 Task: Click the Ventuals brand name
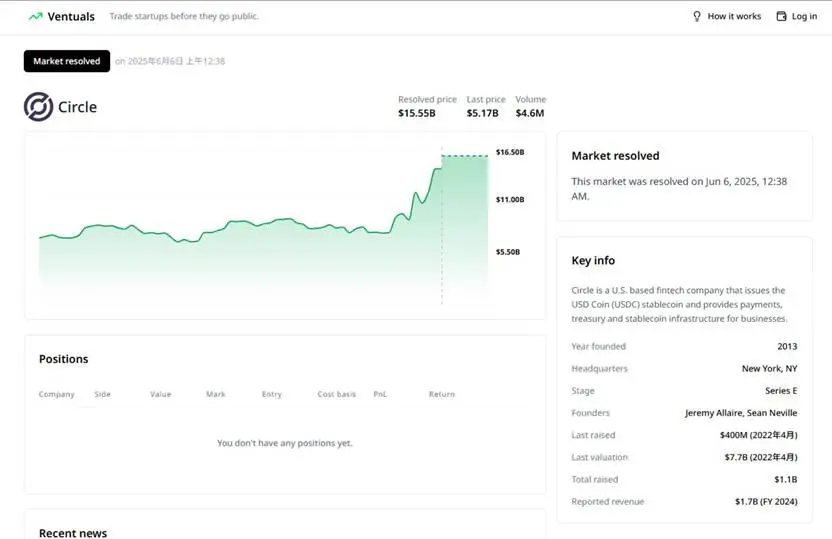point(71,16)
